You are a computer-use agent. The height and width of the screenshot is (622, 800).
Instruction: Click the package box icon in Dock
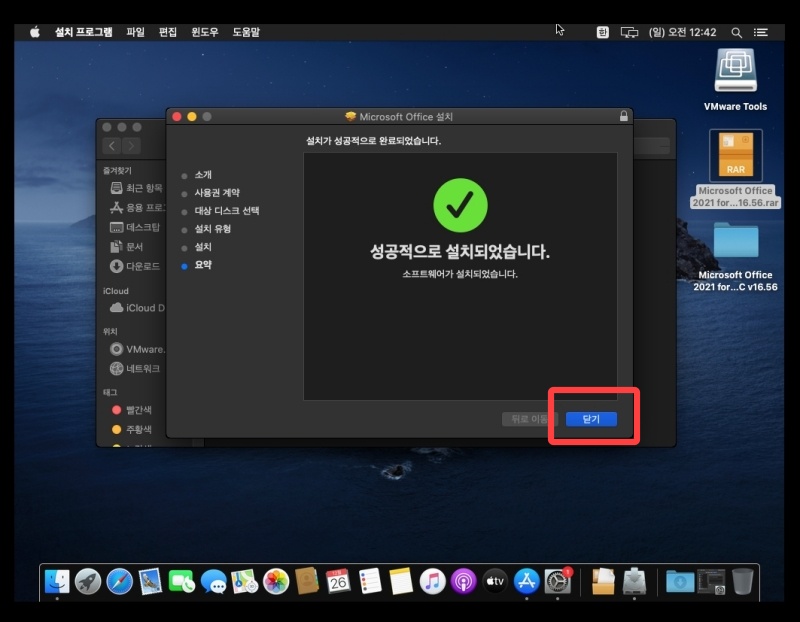(x=603, y=581)
